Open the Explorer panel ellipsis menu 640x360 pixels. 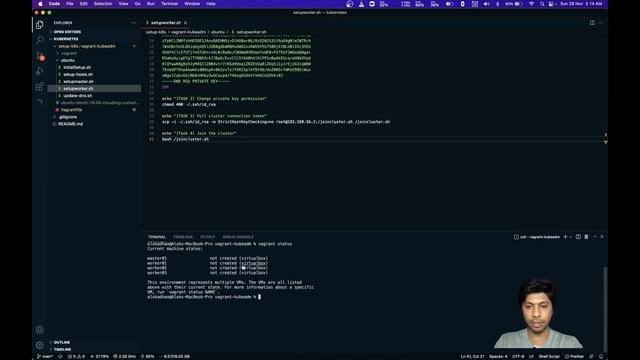(x=133, y=23)
